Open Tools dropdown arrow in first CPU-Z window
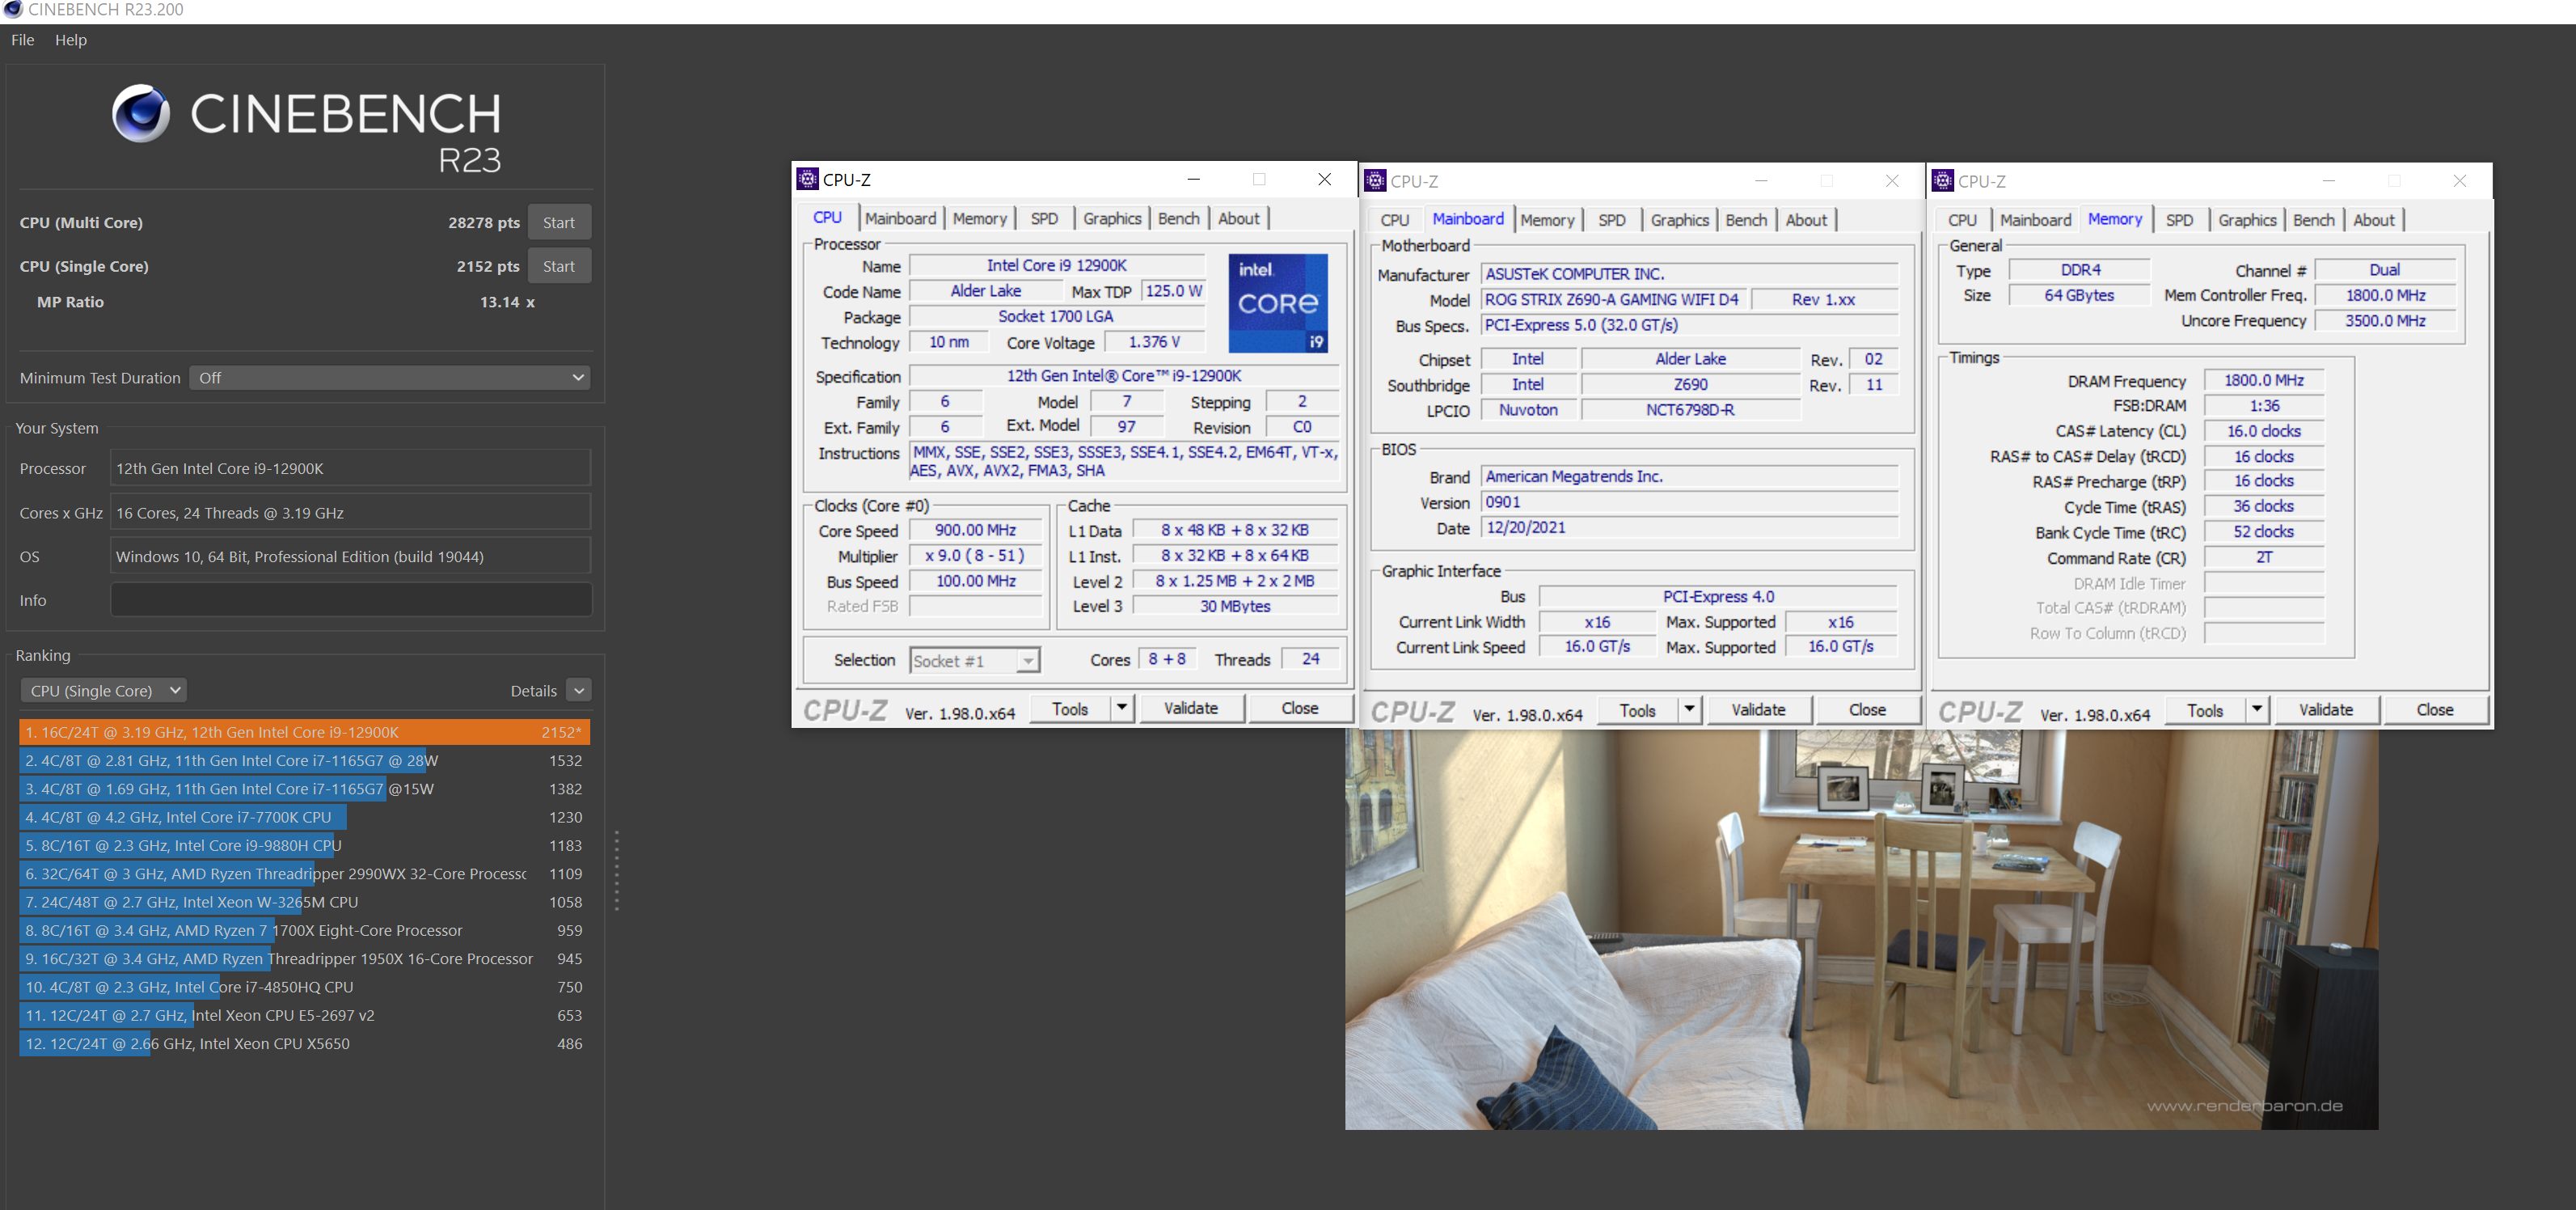 pyautogui.click(x=1122, y=708)
